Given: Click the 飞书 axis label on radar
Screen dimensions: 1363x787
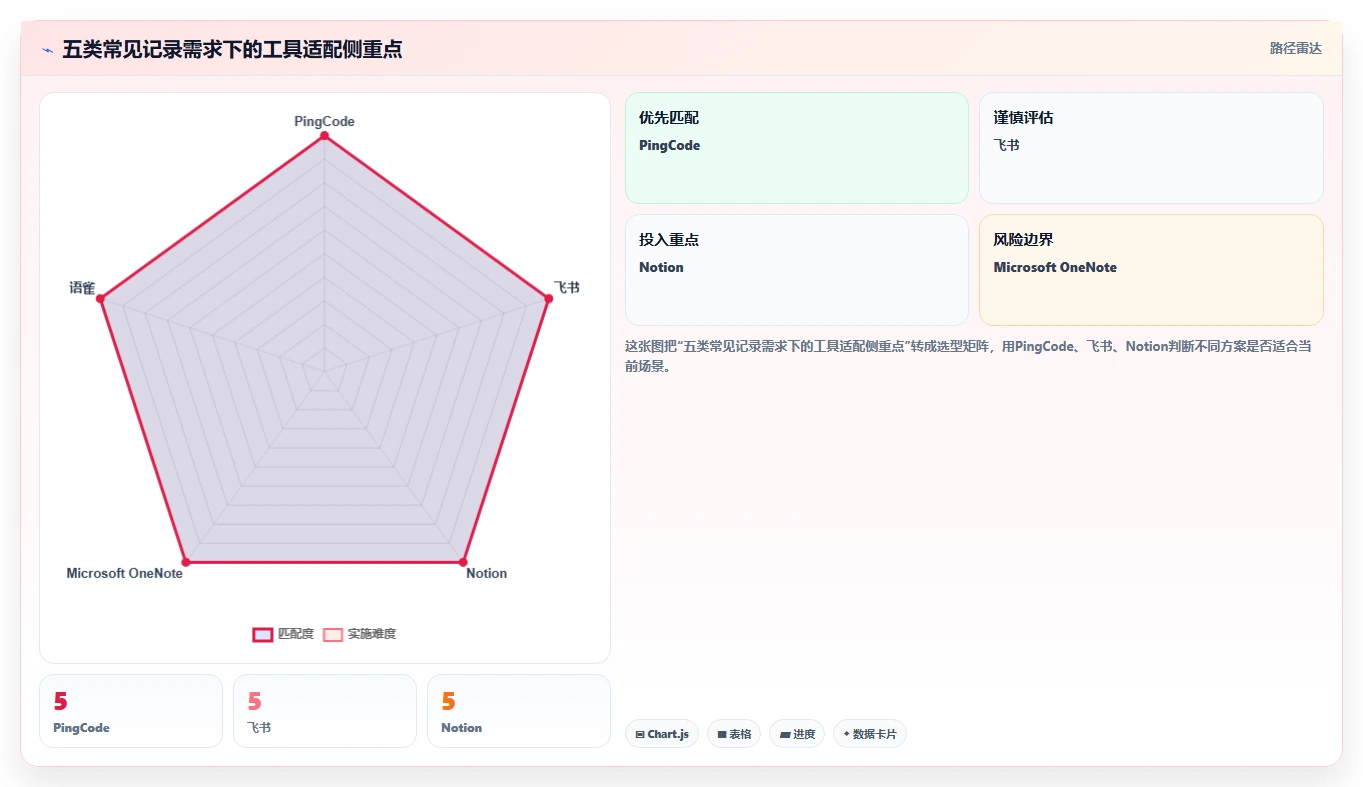Looking at the screenshot, I should pos(567,287).
